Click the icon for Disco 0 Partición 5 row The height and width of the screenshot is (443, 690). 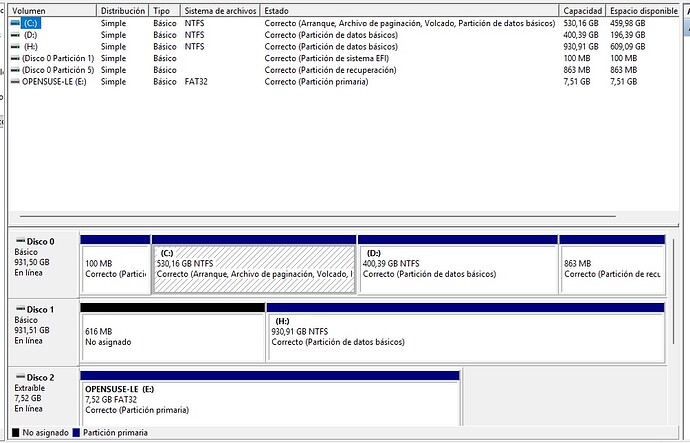(15, 70)
